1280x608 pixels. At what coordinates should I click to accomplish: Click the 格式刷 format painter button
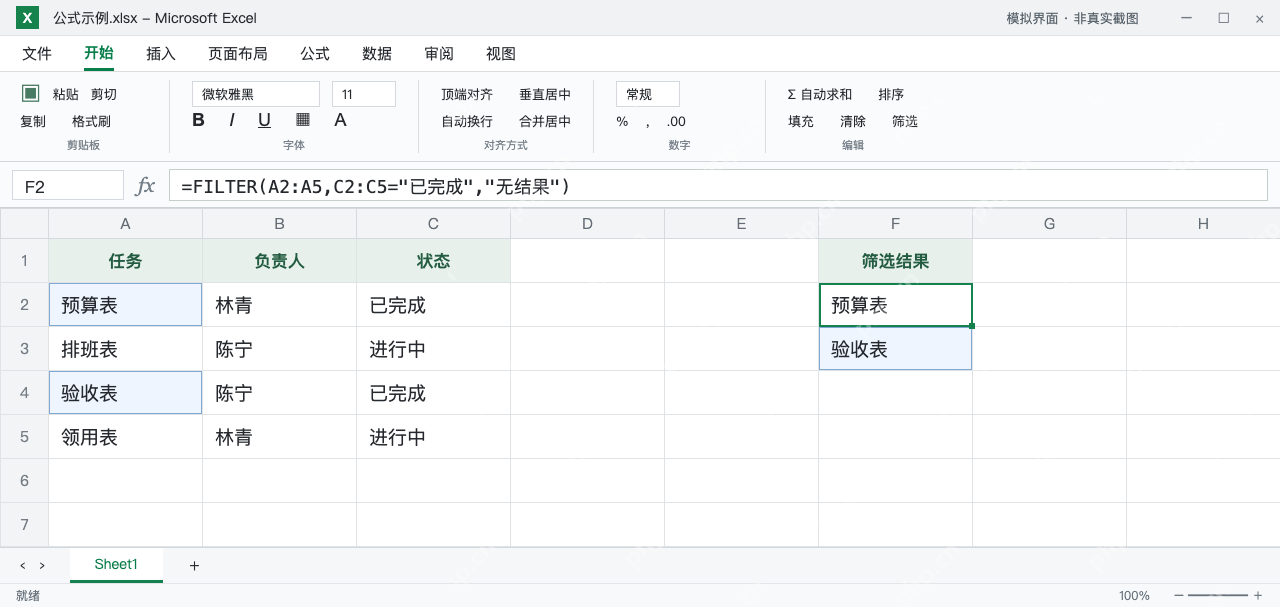[91, 121]
